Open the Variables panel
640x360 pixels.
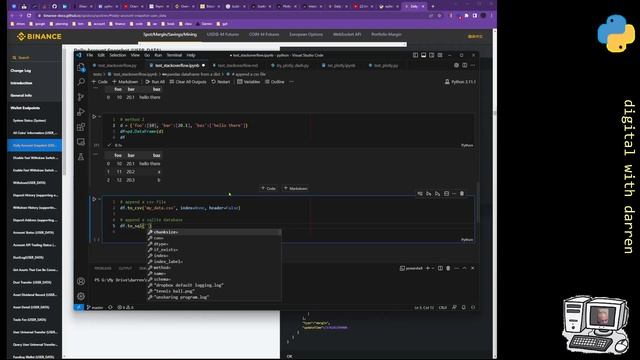249,82
